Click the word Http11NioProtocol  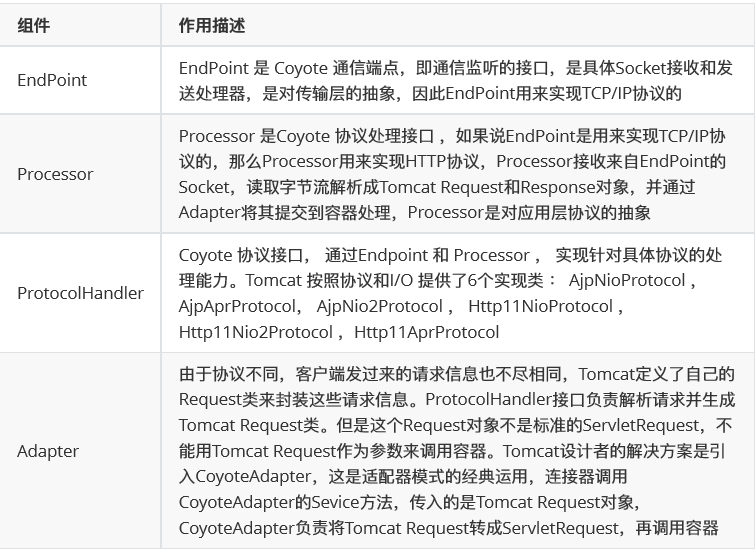tap(541, 306)
